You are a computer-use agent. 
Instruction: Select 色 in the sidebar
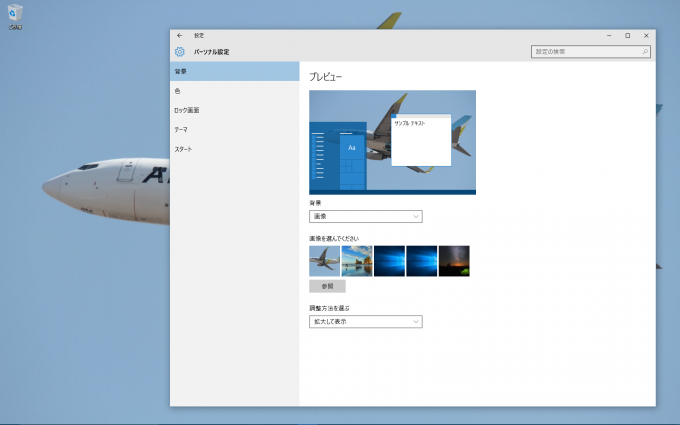235,91
